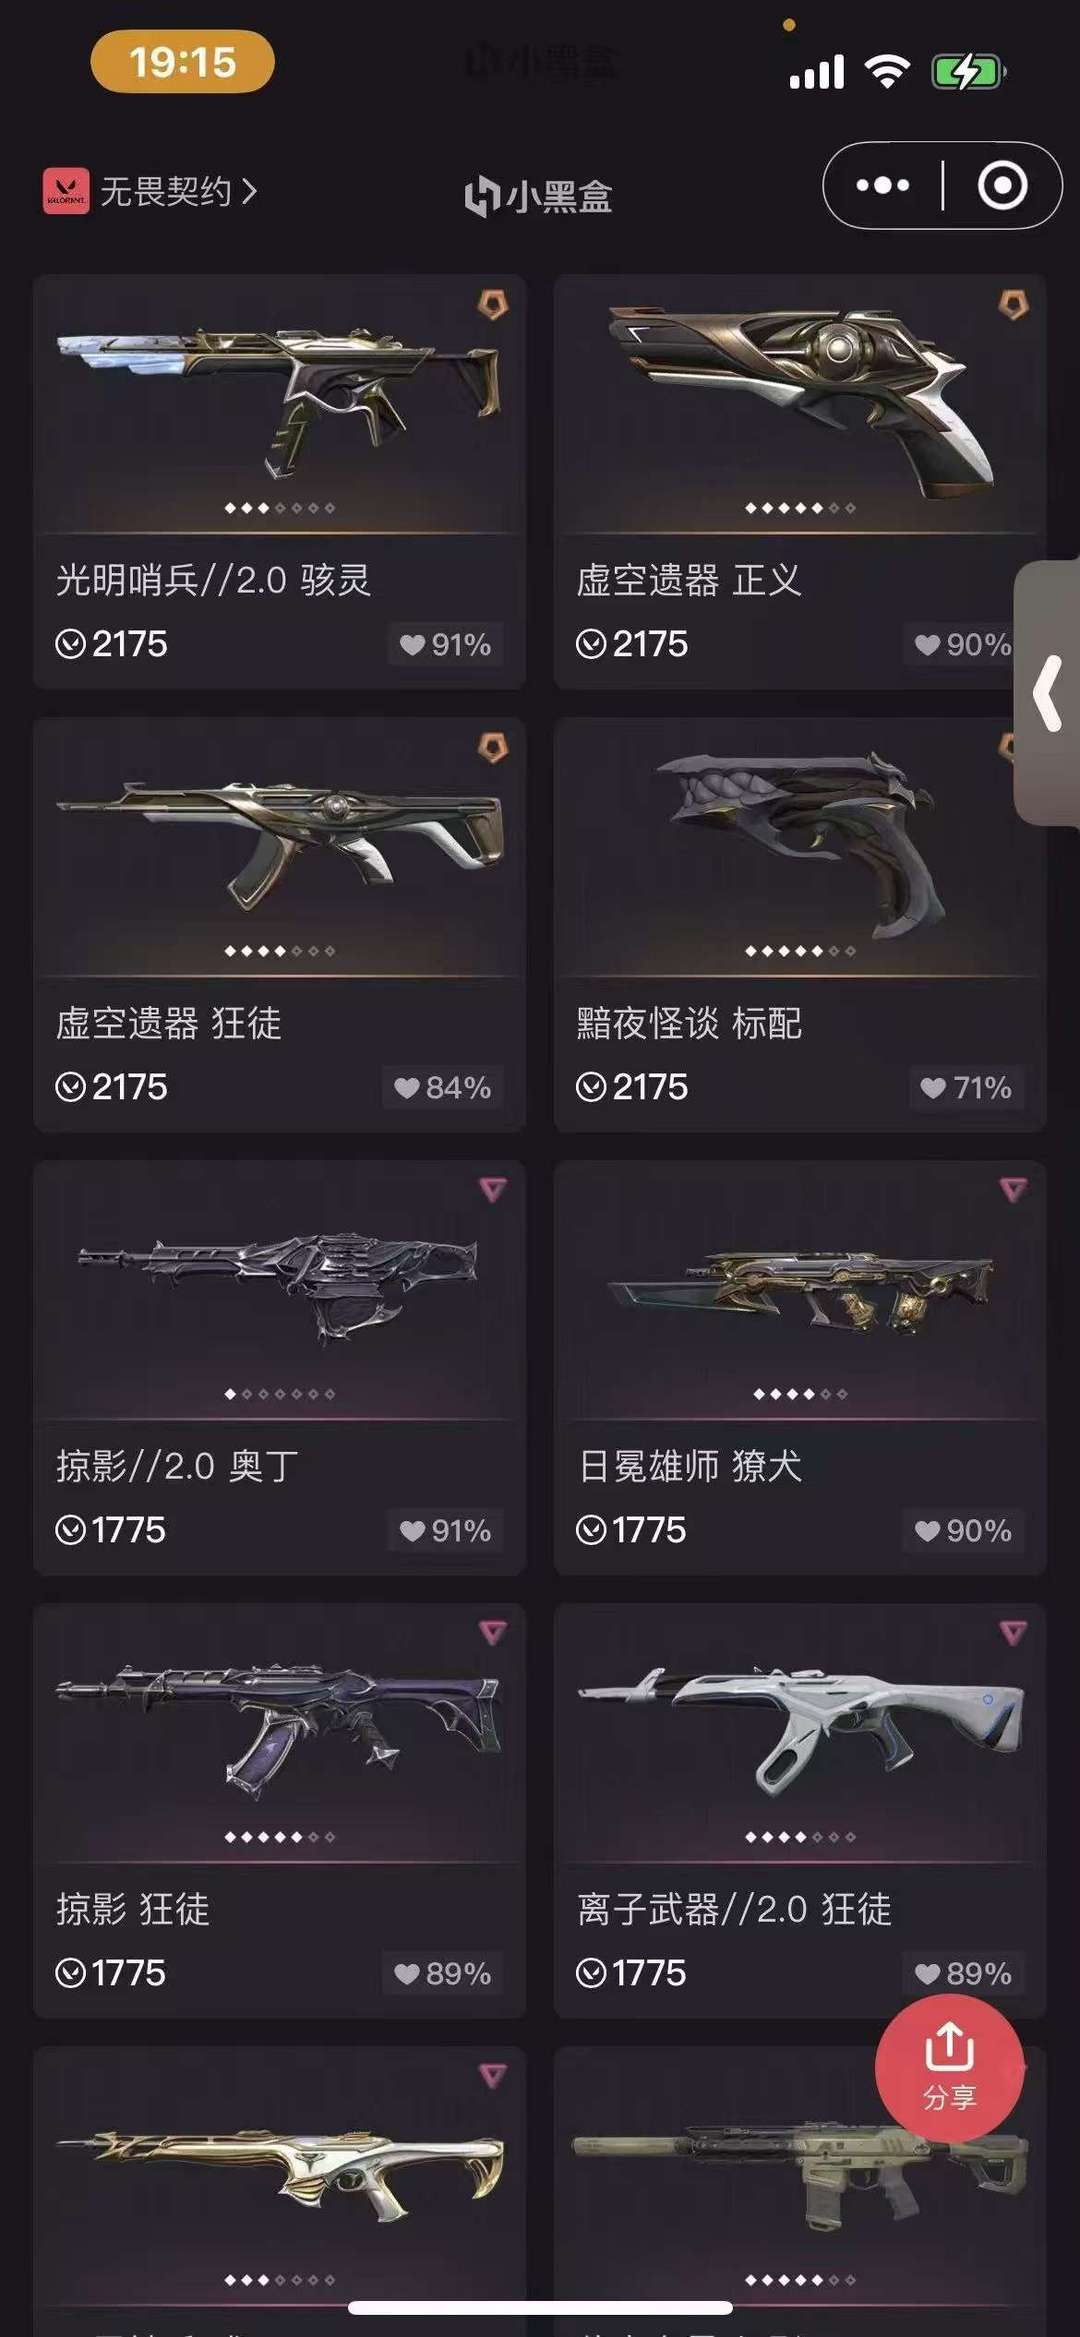Tap the red share button

[x=949, y=2068]
